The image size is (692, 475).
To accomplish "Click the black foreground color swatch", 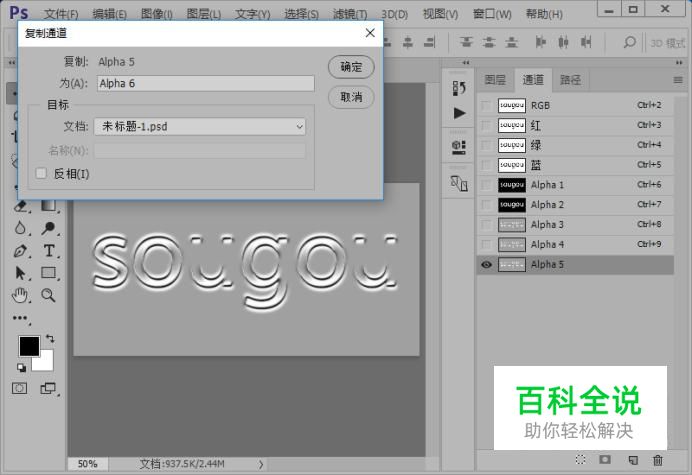I will pos(27,345).
